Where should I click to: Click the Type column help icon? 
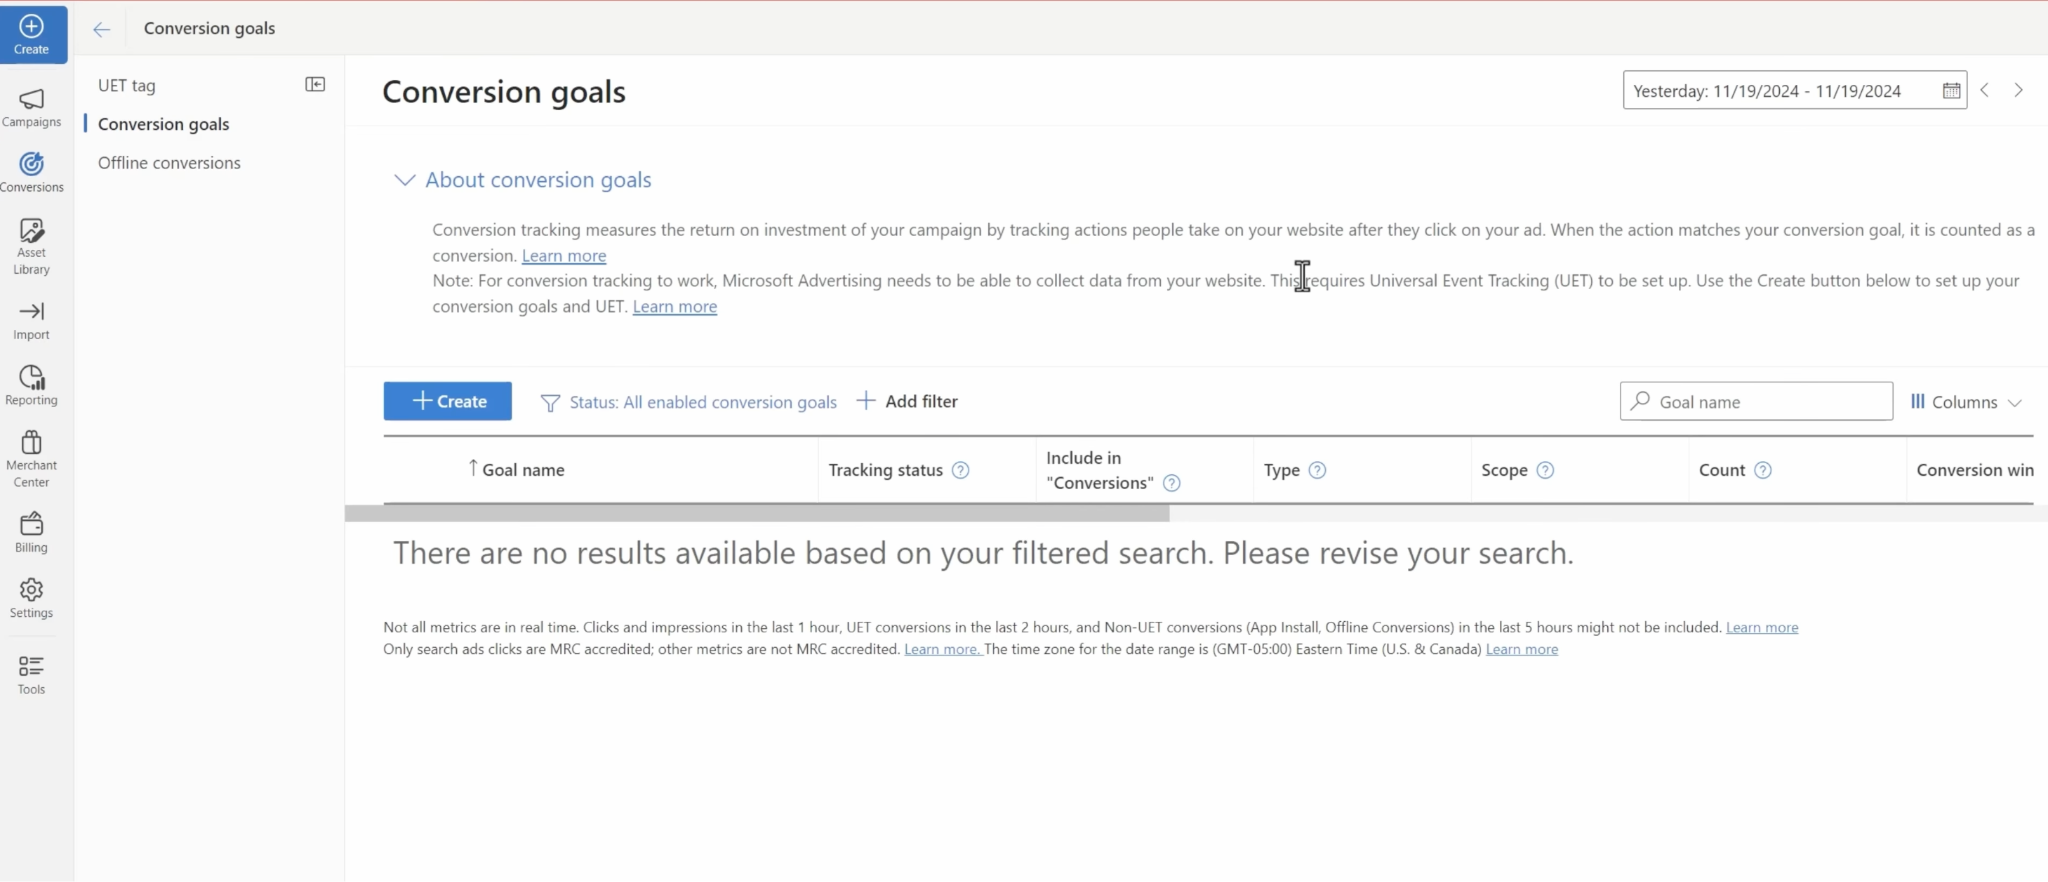point(1318,470)
